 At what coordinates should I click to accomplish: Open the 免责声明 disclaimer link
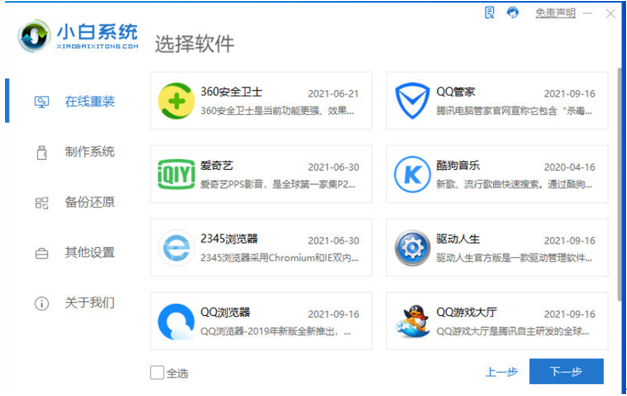tap(555, 13)
